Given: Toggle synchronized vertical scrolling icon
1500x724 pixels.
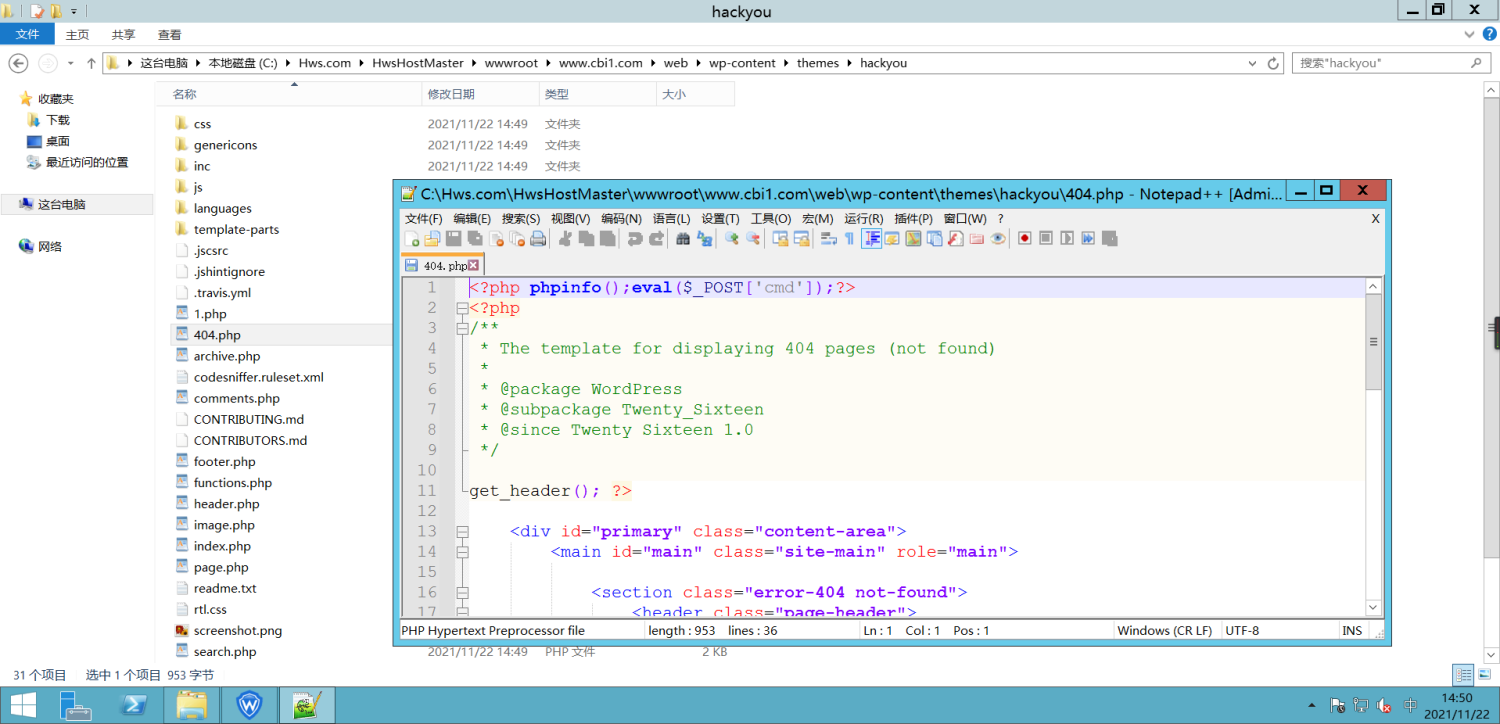Looking at the screenshot, I should click(x=780, y=238).
